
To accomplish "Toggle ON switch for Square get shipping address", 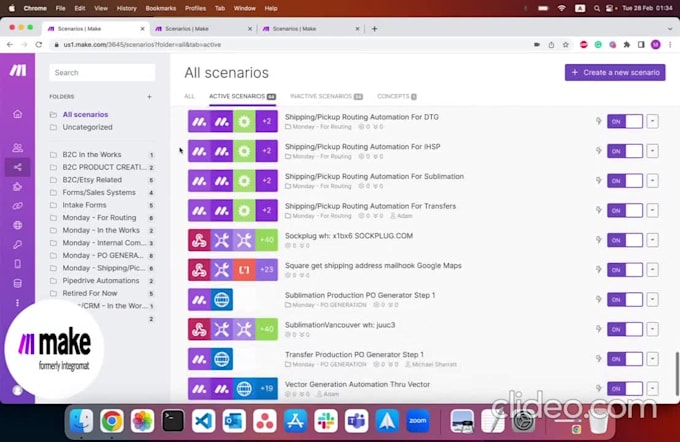I will pos(624,270).
